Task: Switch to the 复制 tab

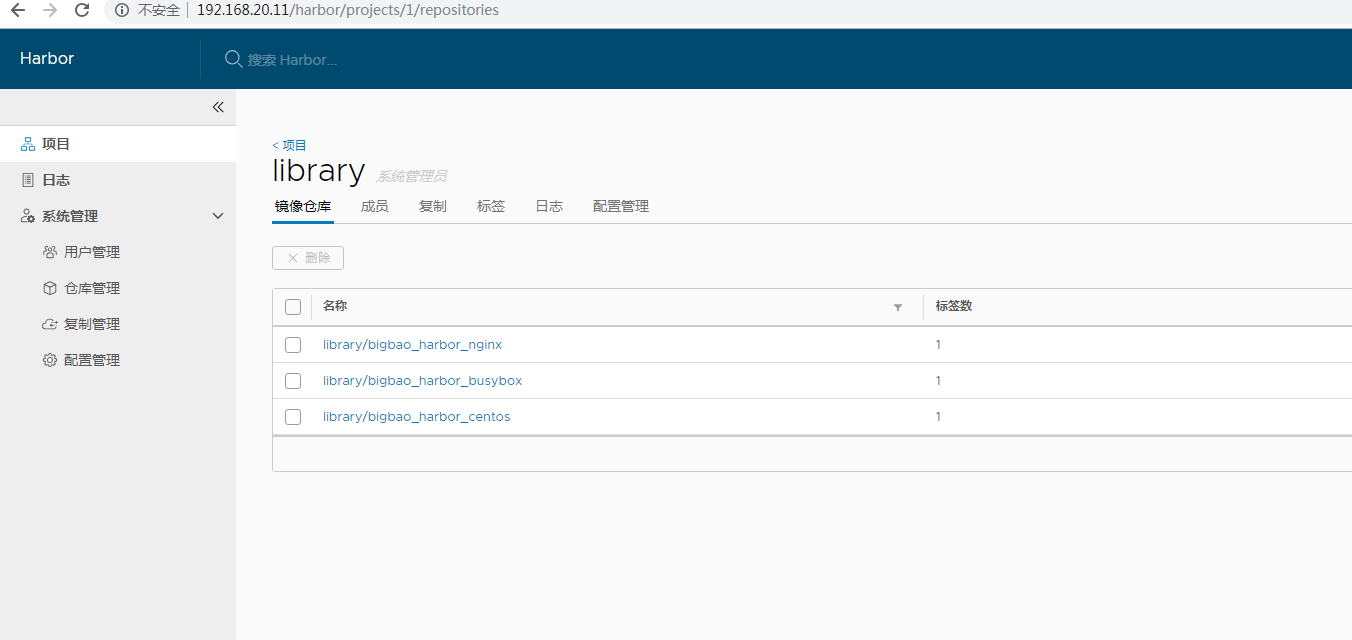Action: tap(433, 206)
